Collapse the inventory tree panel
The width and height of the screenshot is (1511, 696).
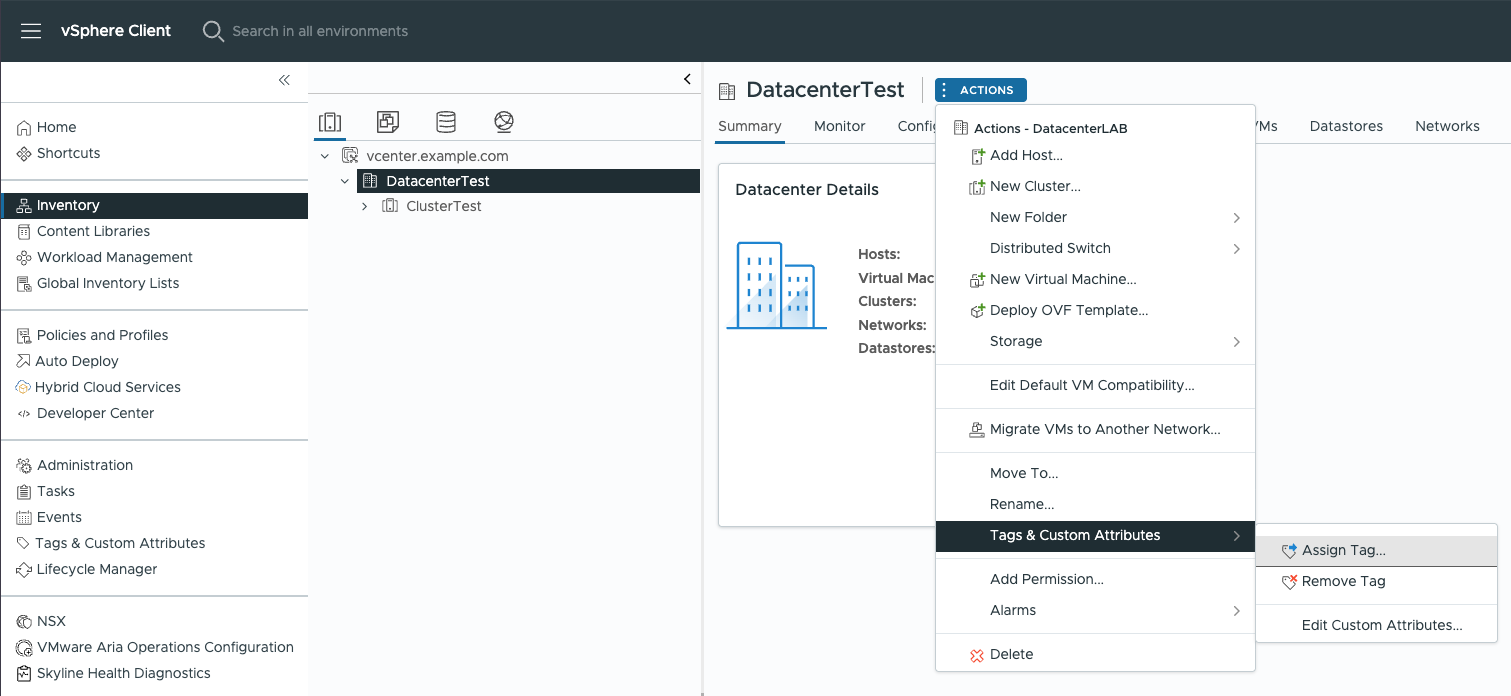pyautogui.click(x=687, y=79)
